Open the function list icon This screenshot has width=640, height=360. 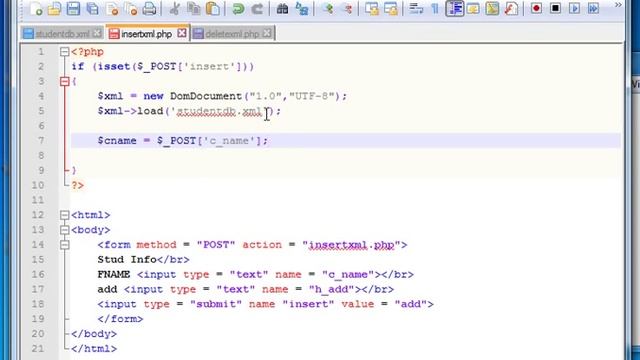point(511,9)
